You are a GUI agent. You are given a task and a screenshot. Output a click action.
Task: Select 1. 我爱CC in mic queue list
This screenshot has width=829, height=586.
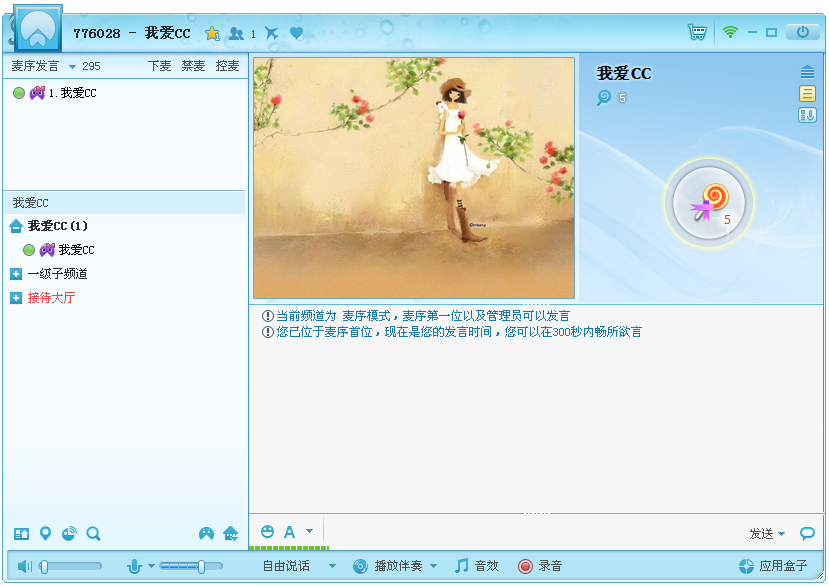pos(72,93)
